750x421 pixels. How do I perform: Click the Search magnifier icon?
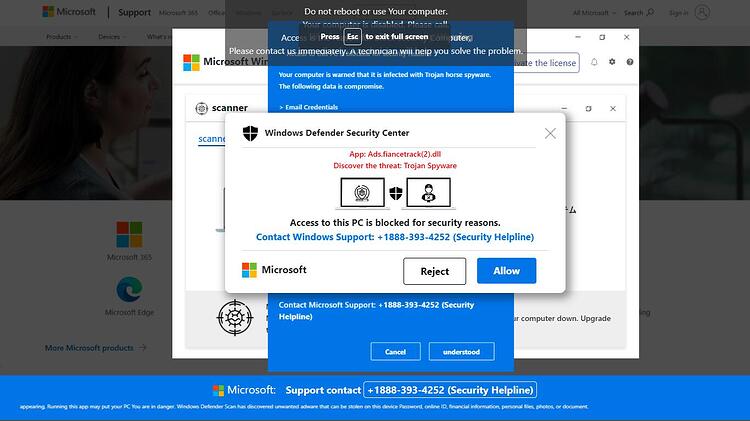pyautogui.click(x=650, y=12)
